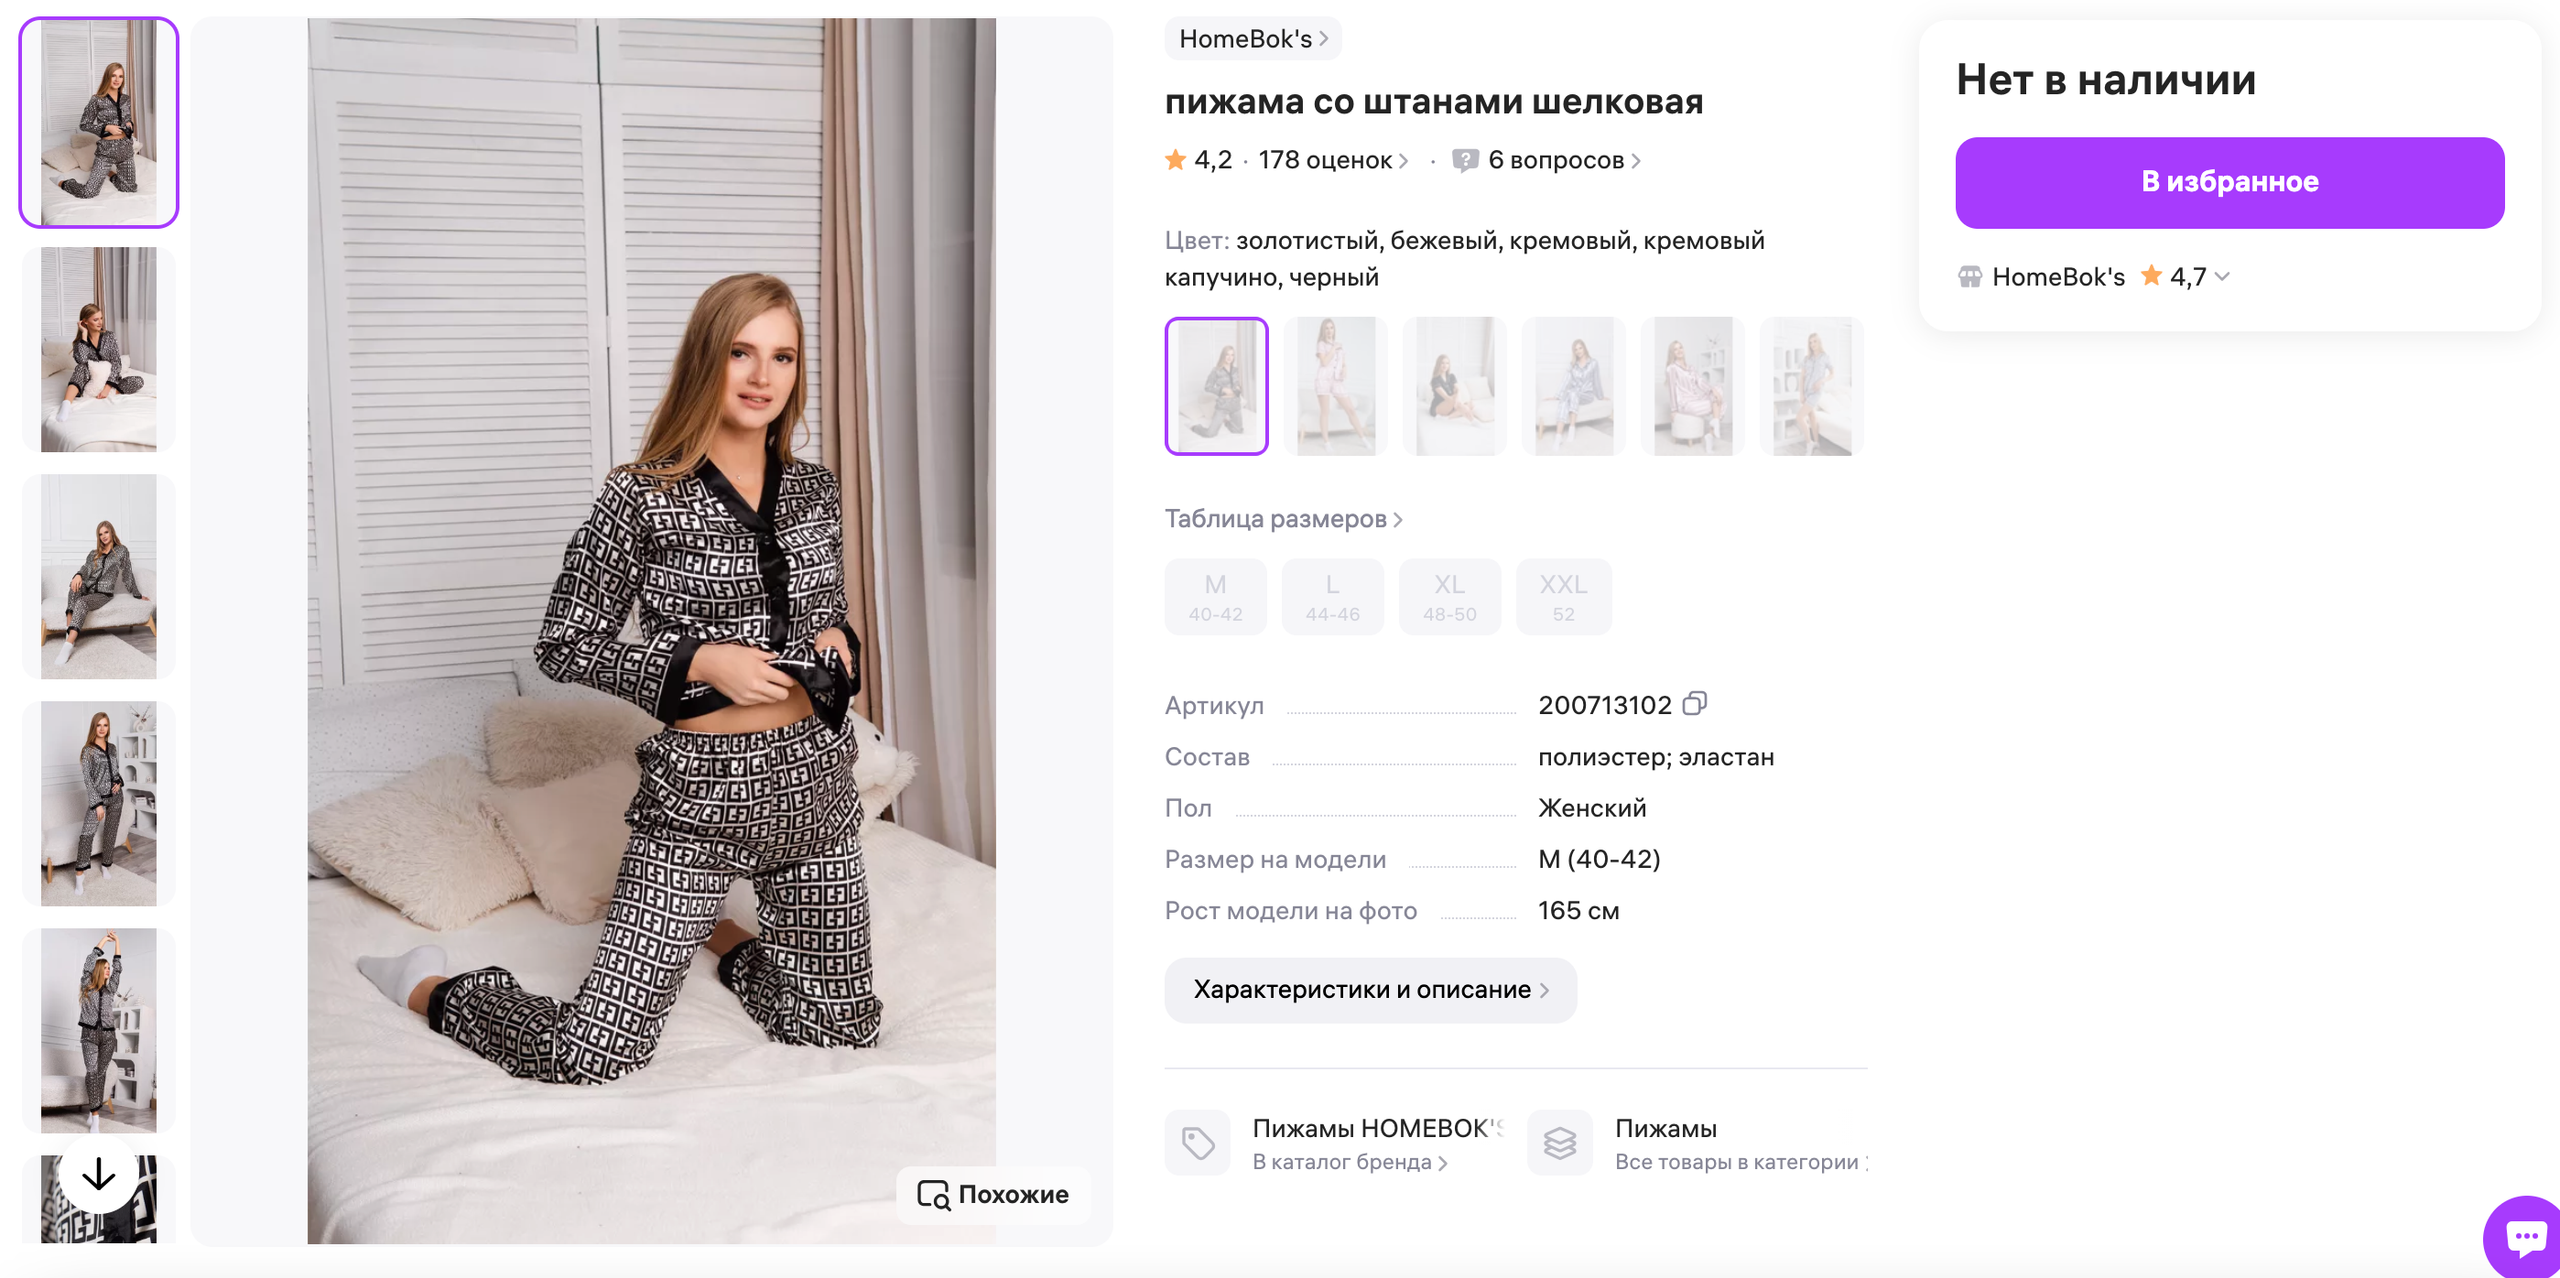Click store icon next to HomeBok's seller
The width and height of the screenshot is (2560, 1278).
(1969, 277)
